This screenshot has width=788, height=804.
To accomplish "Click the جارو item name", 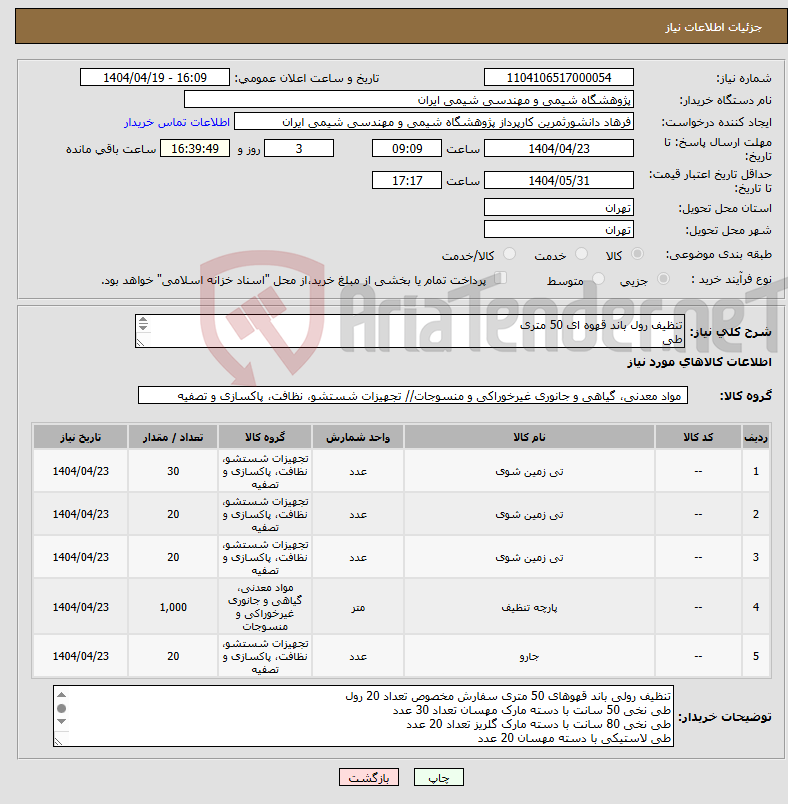I will pos(529,656).
